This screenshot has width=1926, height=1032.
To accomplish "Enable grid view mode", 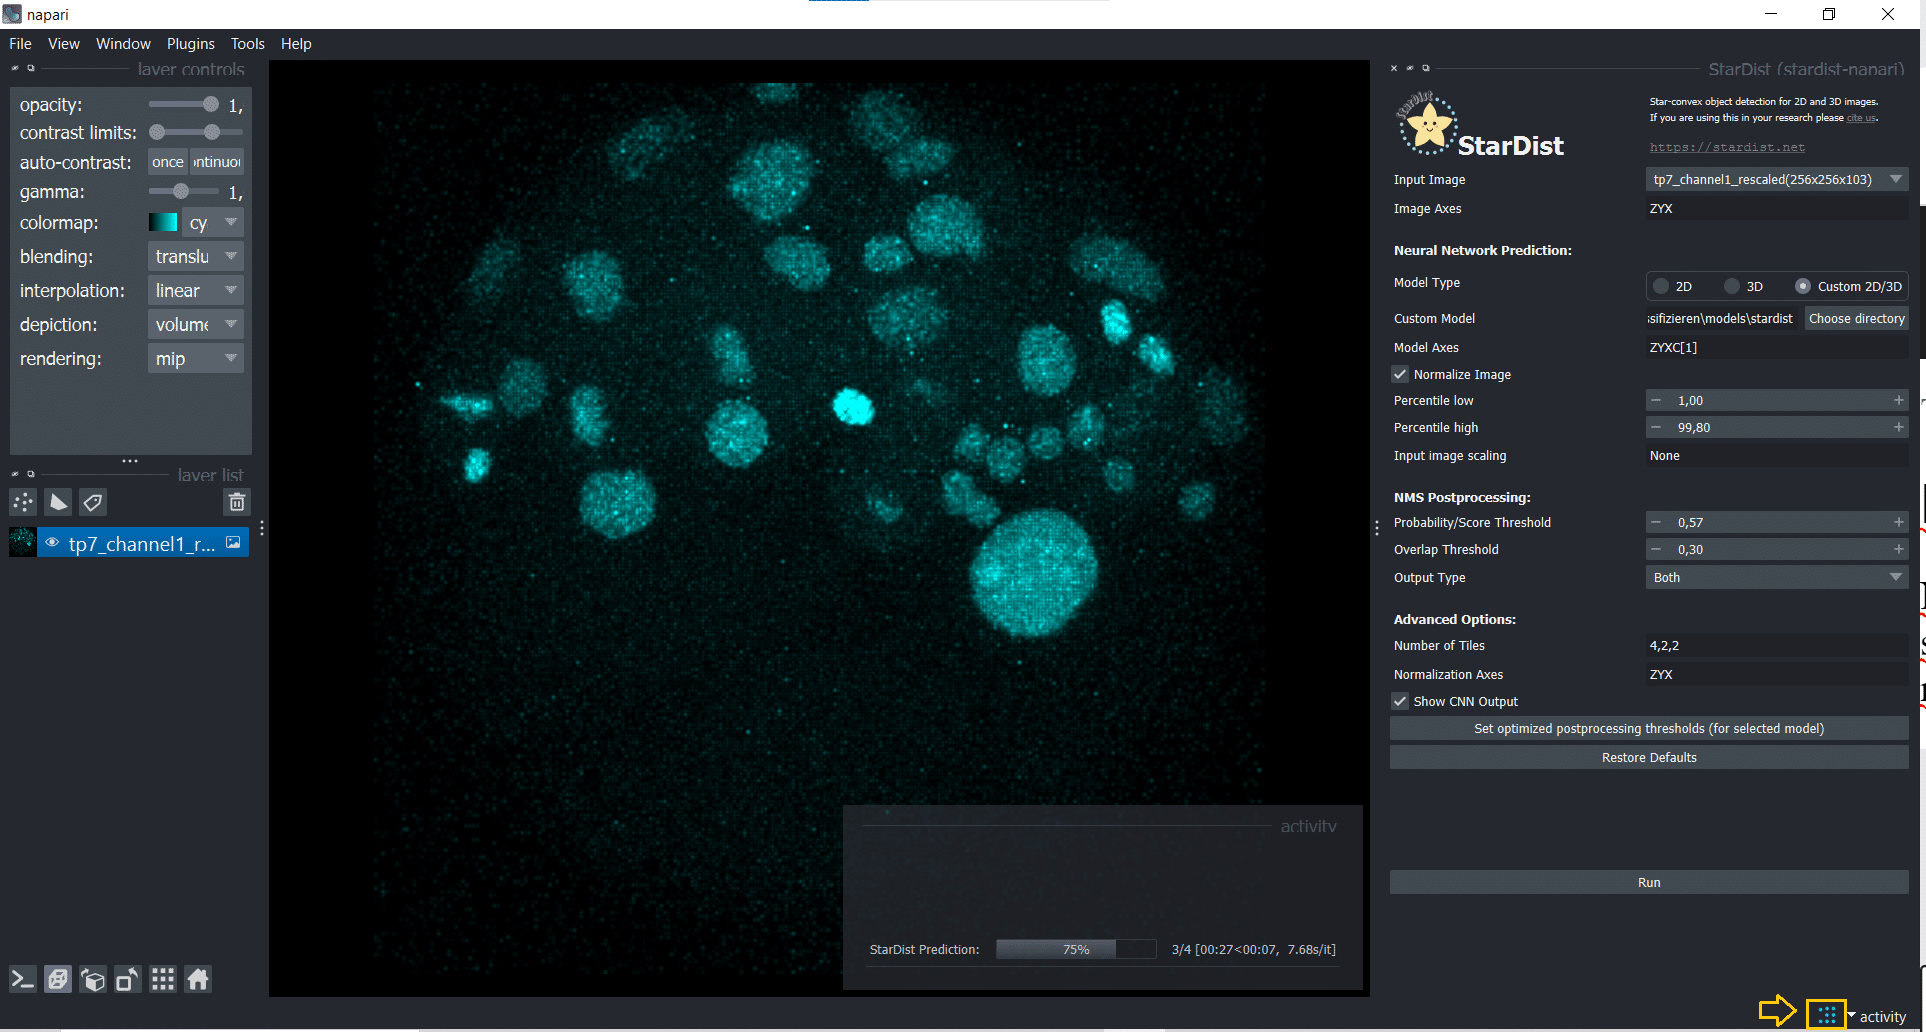I will pyautogui.click(x=162, y=979).
